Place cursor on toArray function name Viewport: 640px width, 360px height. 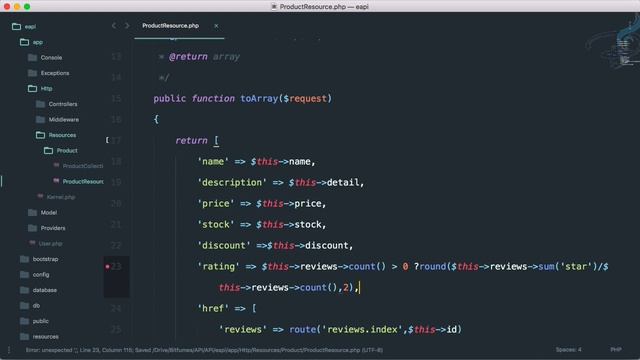[x=259, y=99]
